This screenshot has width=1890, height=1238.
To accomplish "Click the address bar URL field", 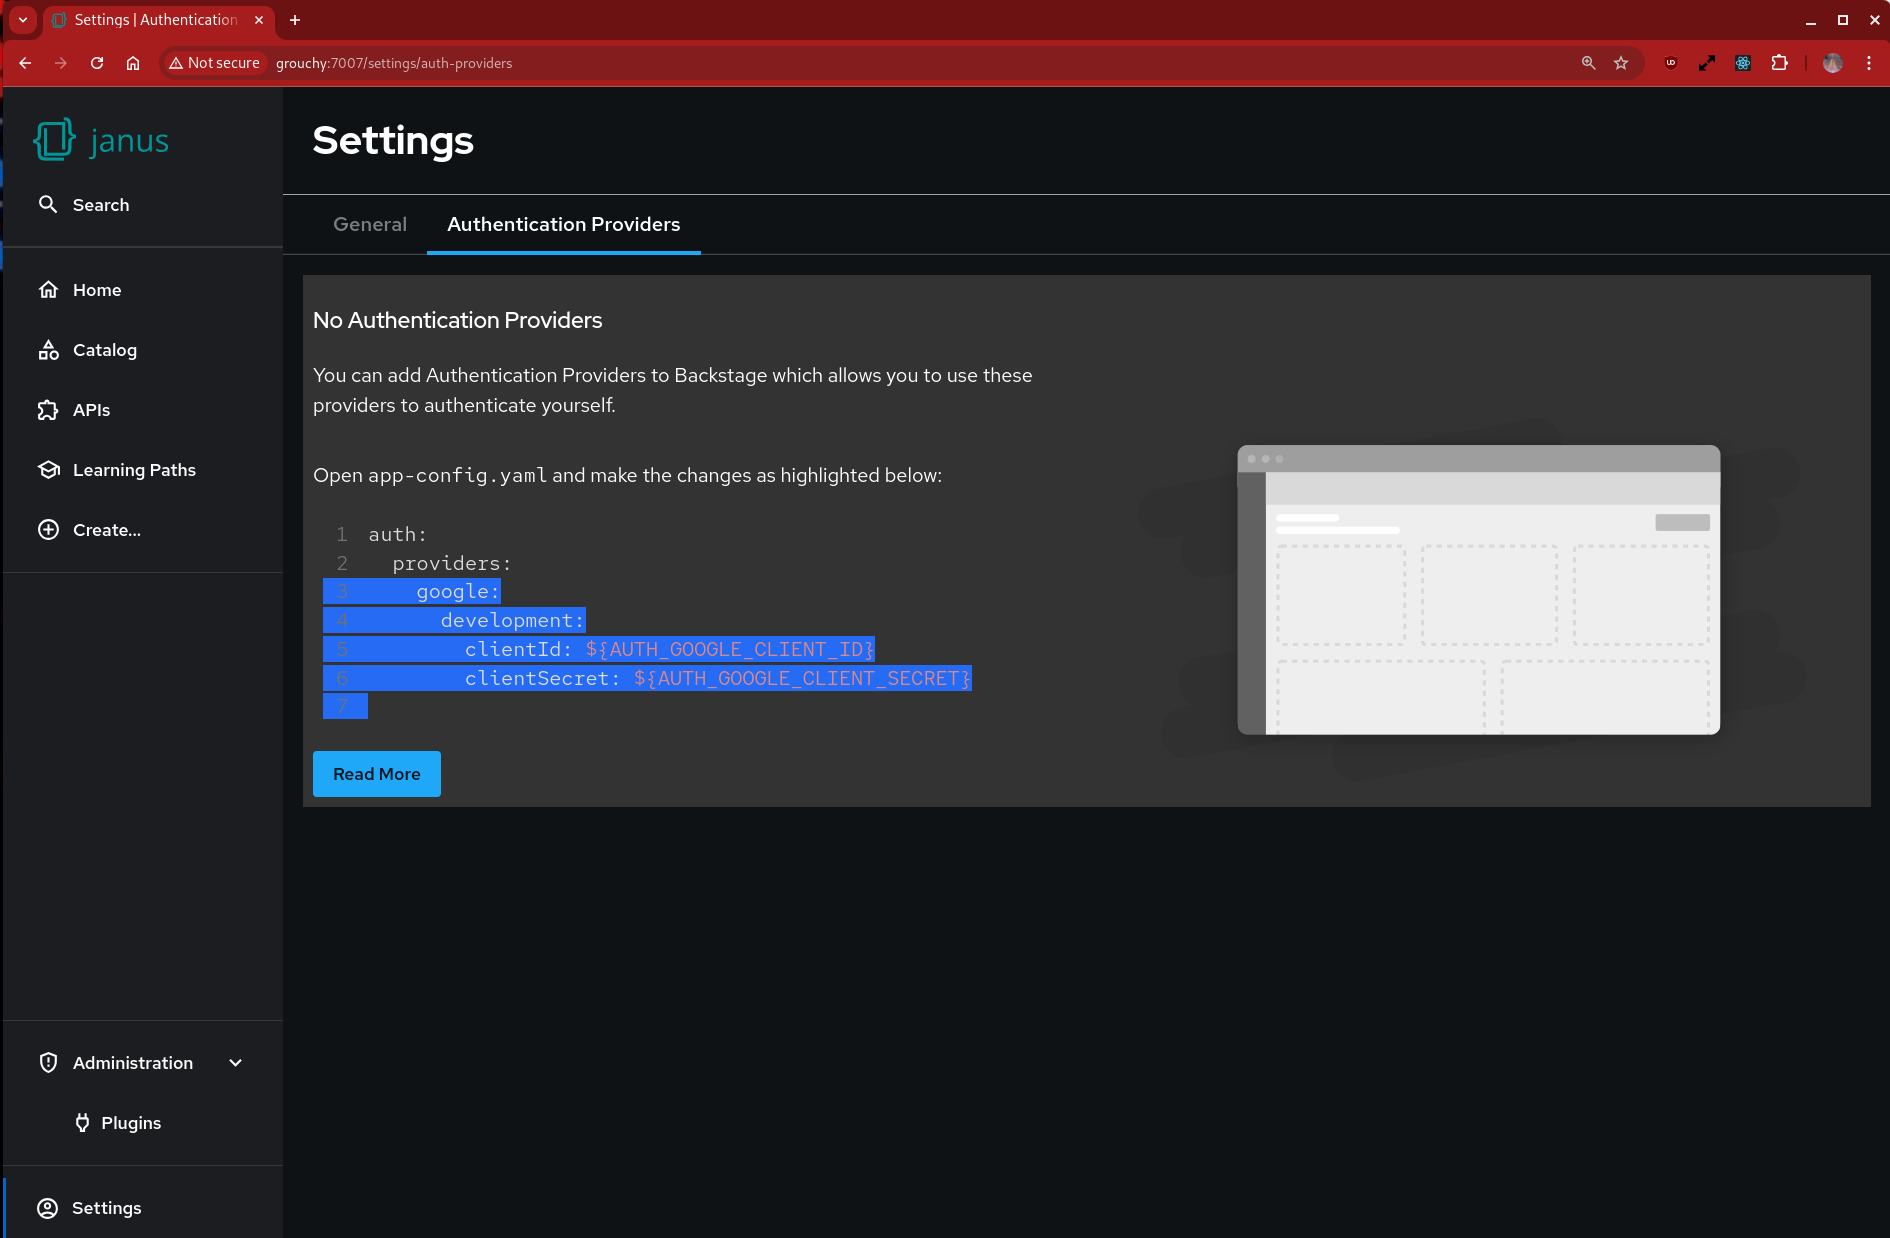I will point(900,63).
